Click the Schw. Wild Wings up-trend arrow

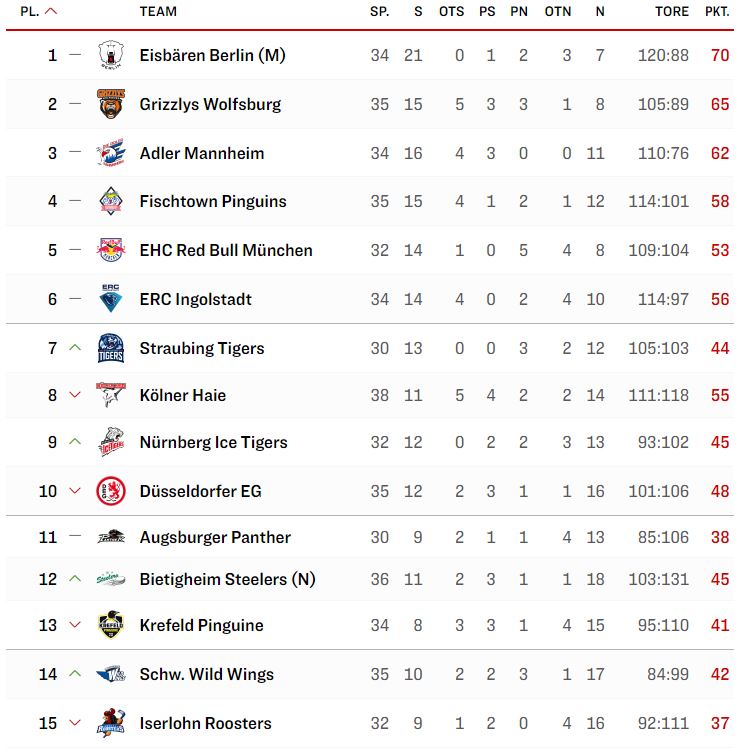coord(75,673)
